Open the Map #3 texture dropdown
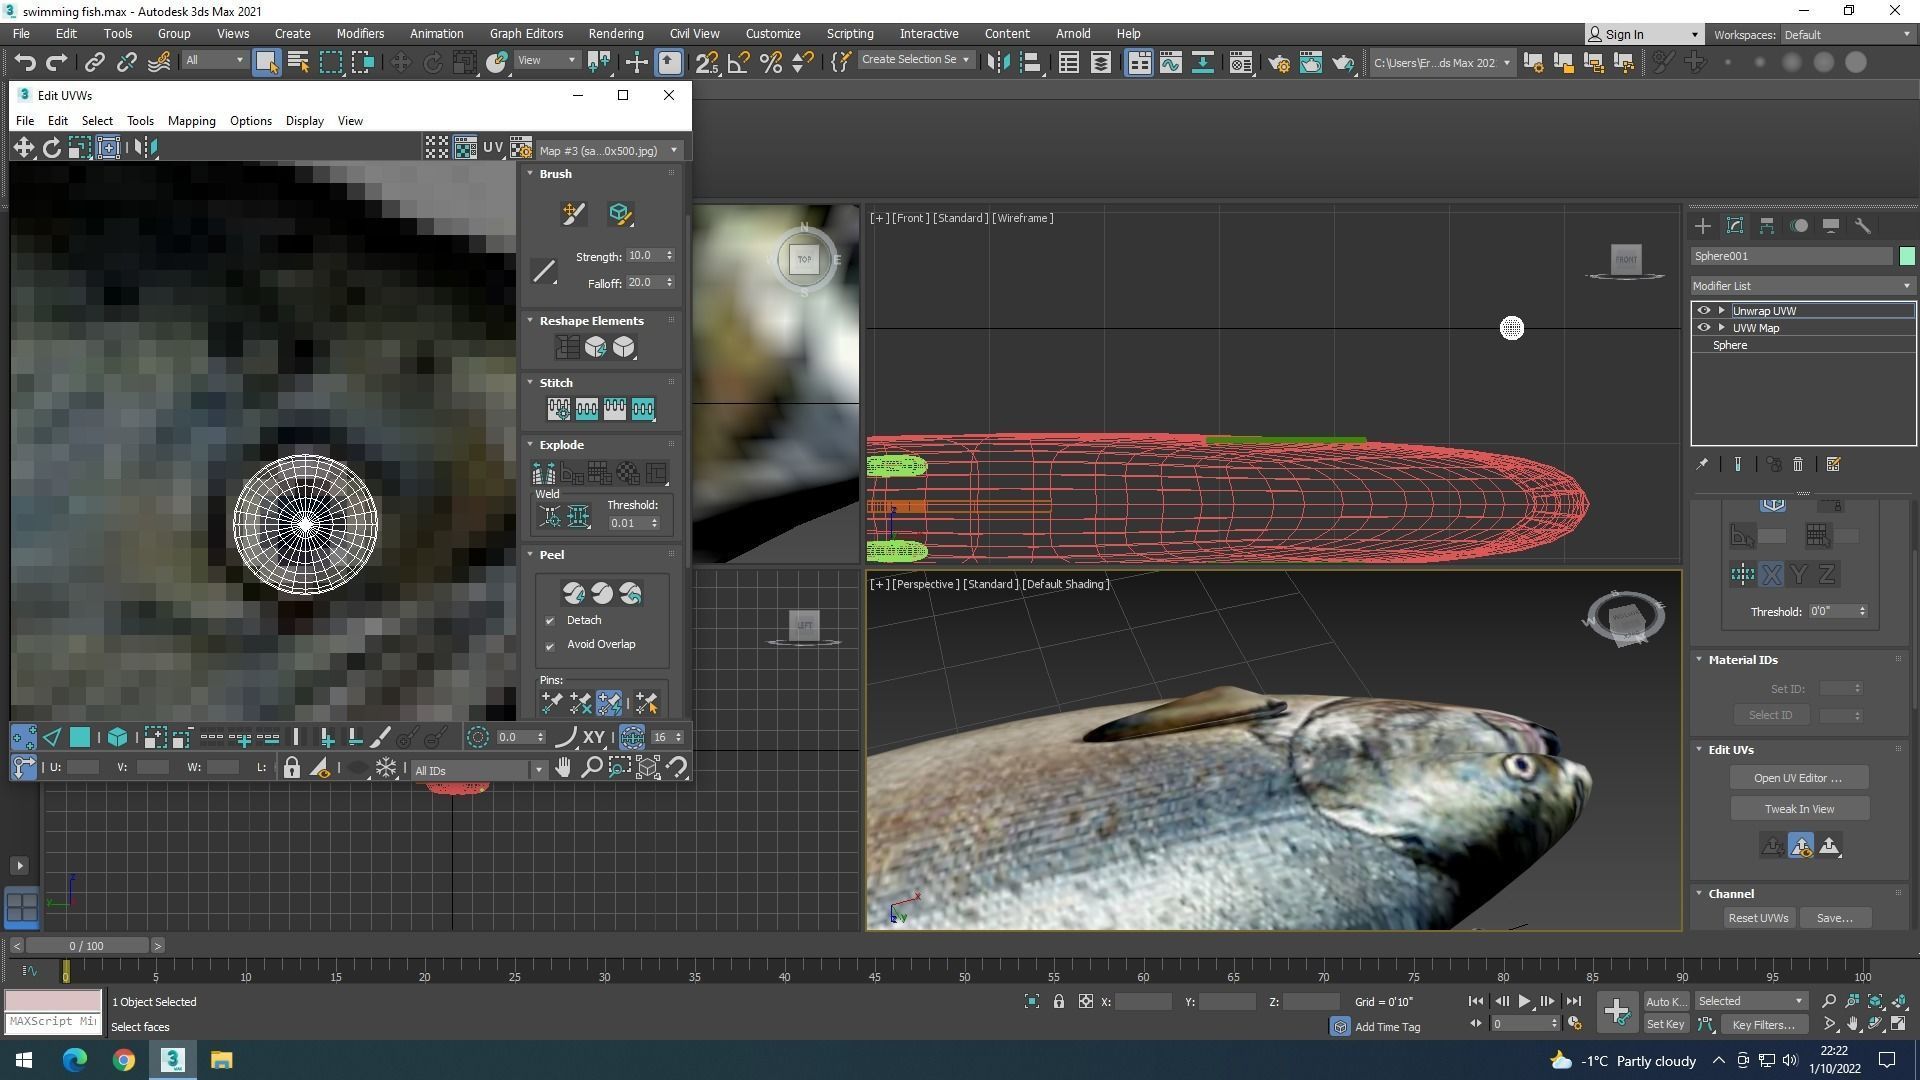Viewport: 1920px width, 1080px height. (x=608, y=150)
